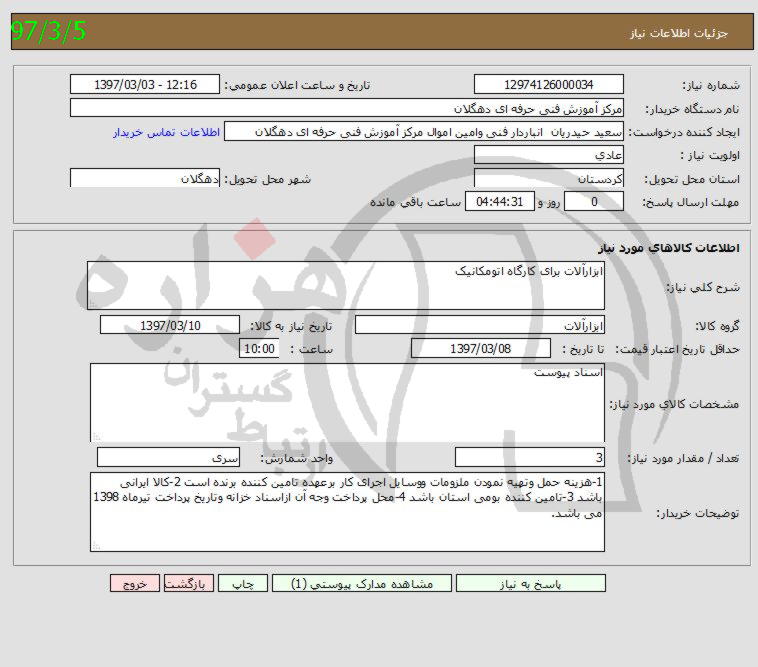This screenshot has height=667, width=758.
Task: Click the announcement date field 1397/03/03 - 12:16
Action: 145,85
